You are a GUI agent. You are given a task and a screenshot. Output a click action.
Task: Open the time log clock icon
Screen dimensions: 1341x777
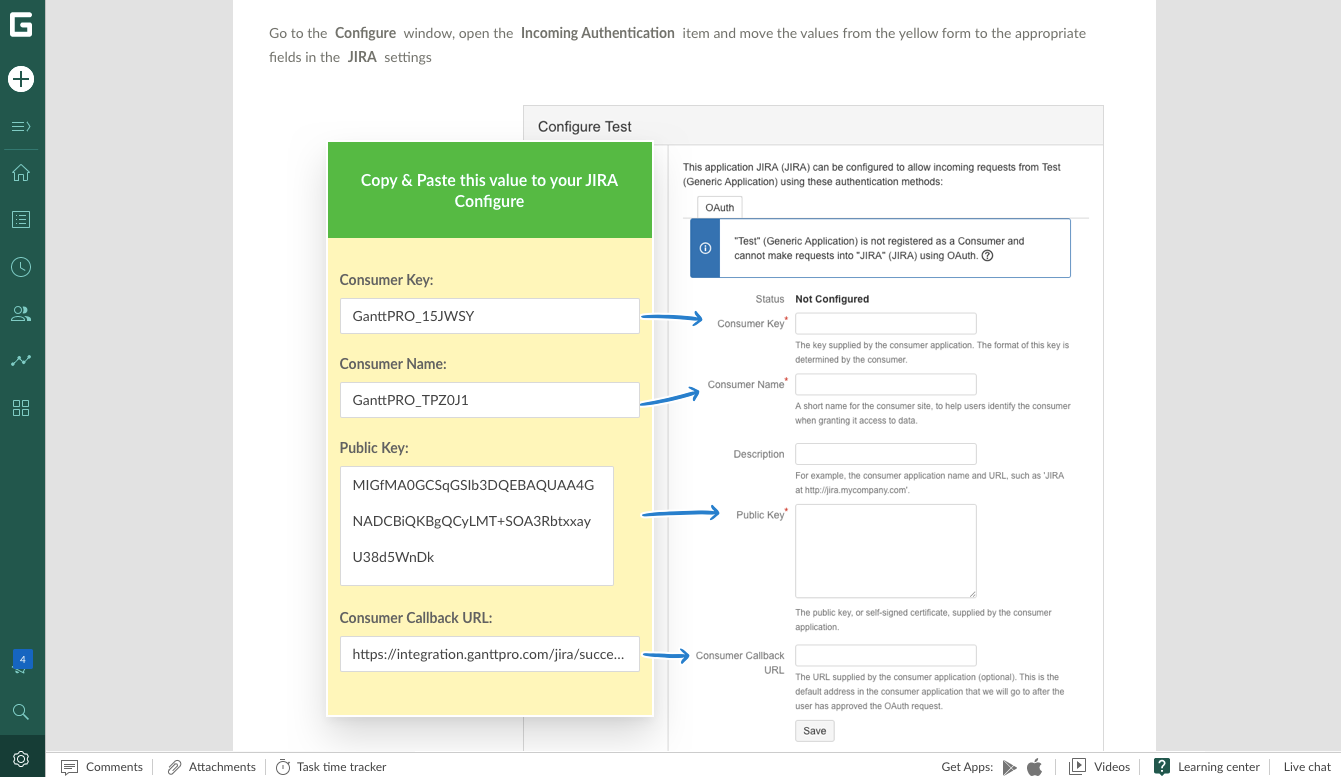point(22,267)
